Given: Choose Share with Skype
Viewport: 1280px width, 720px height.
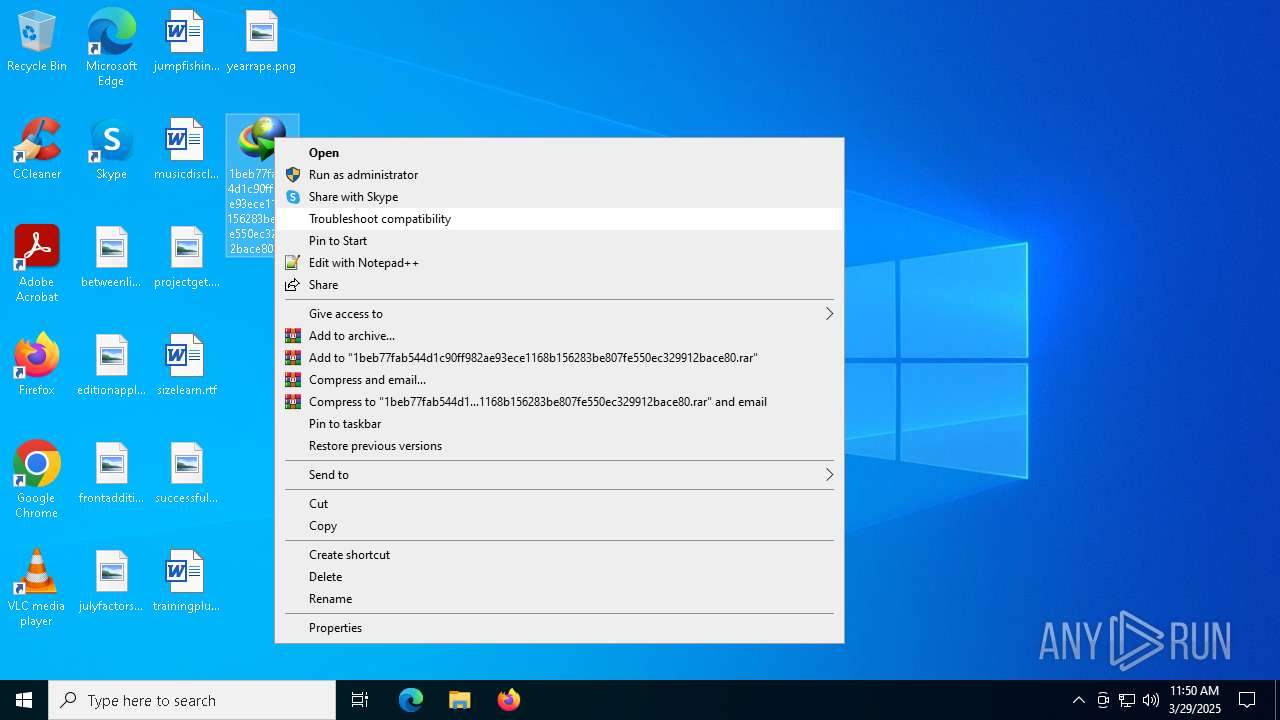Looking at the screenshot, I should (559, 197).
